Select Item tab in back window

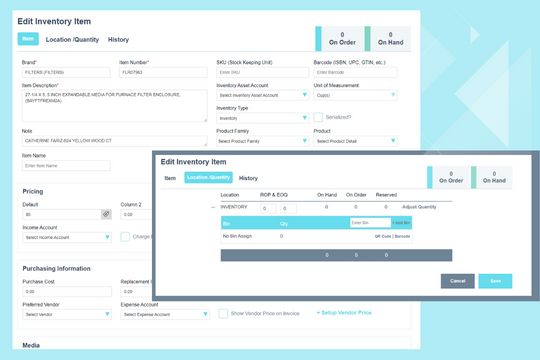tap(28, 39)
